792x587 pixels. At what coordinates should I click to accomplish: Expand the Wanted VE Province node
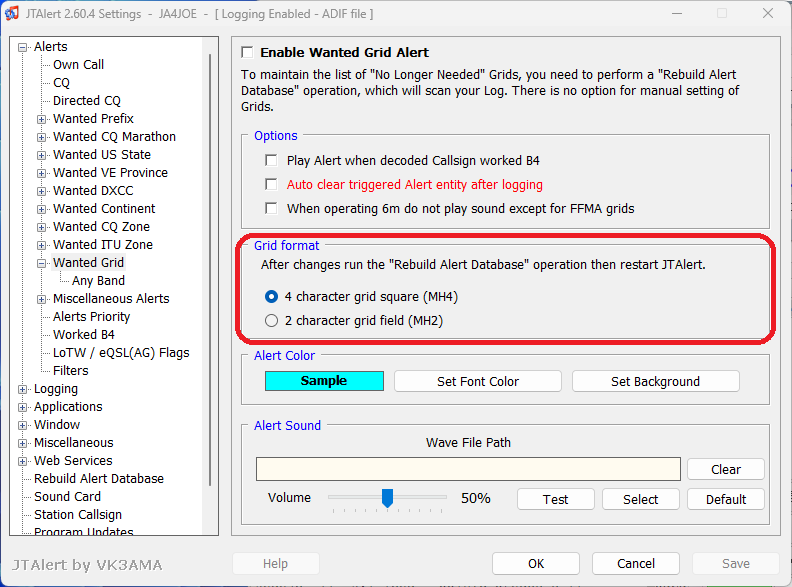point(41,173)
